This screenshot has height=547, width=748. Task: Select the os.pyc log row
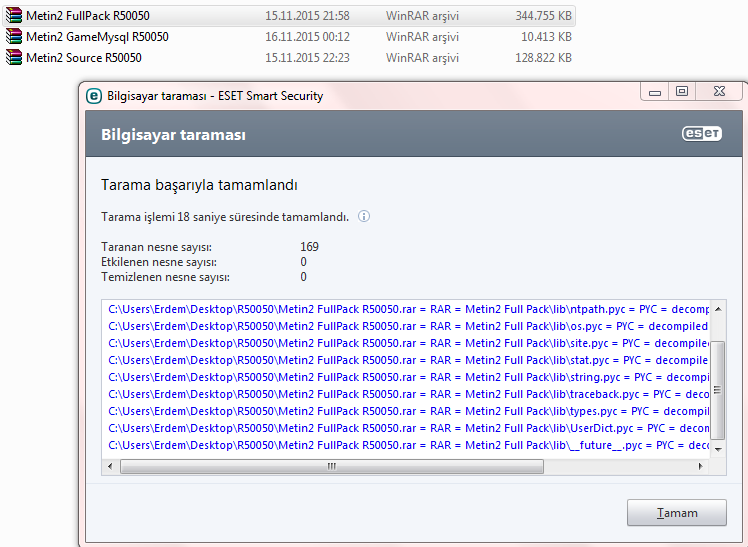coord(408,326)
